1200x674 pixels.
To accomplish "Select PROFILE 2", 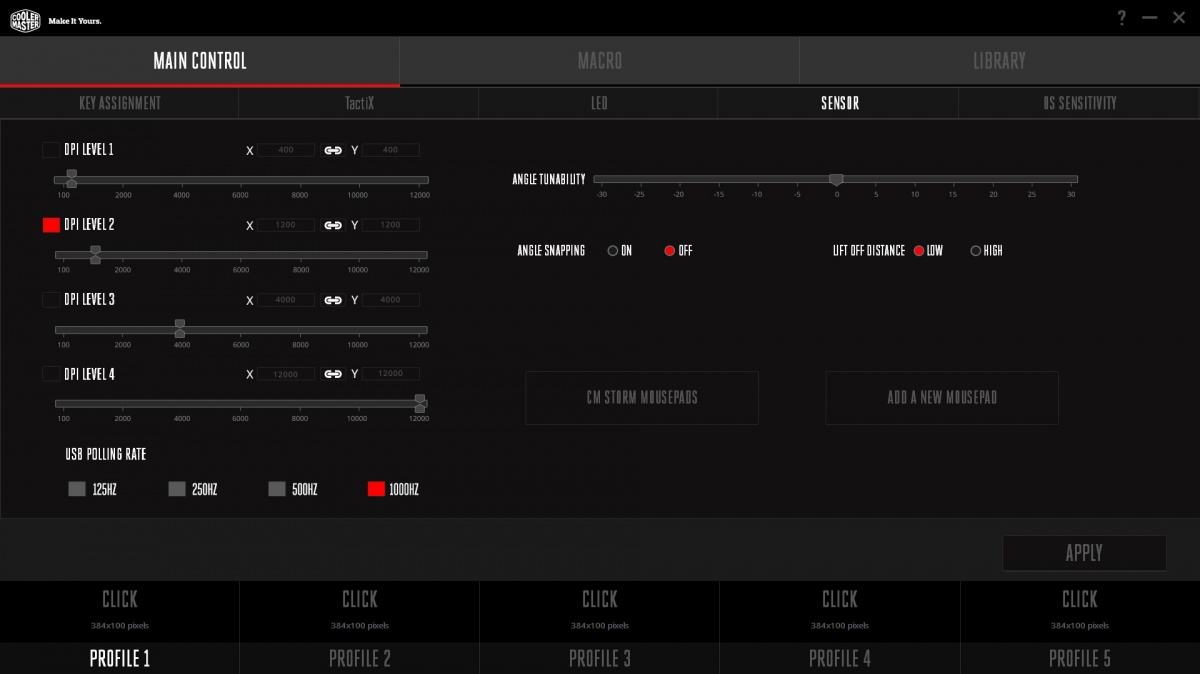I will tap(360, 658).
